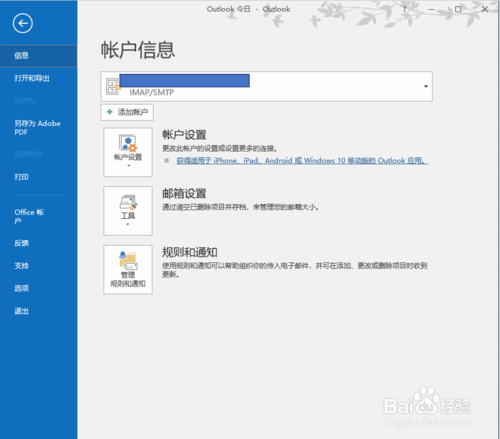The width and height of the screenshot is (500, 439).
Task: Click the IMAP/SMTP label text
Action: 152,92
